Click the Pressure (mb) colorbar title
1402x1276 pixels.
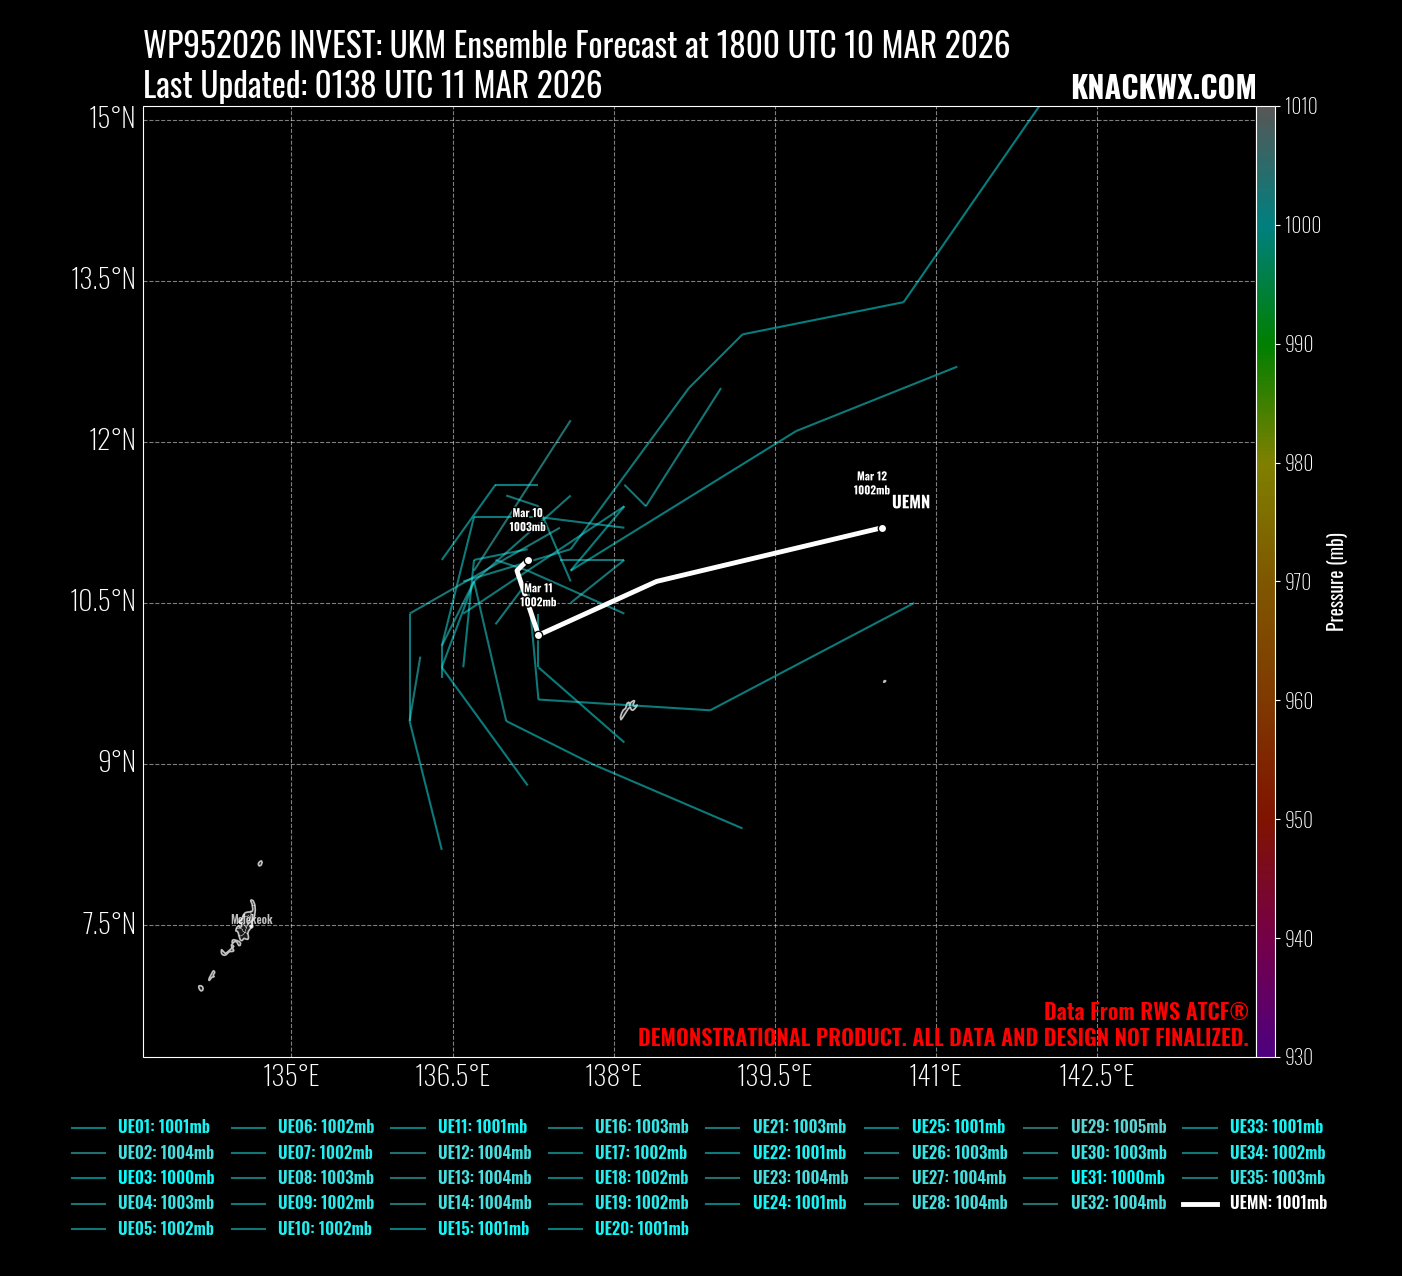click(1336, 582)
